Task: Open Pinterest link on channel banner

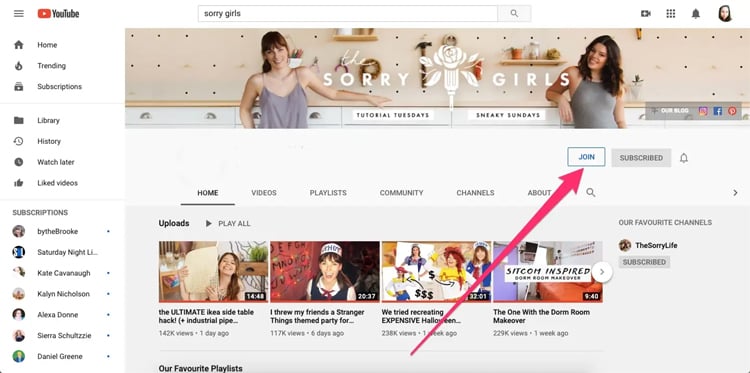Action: (x=732, y=111)
